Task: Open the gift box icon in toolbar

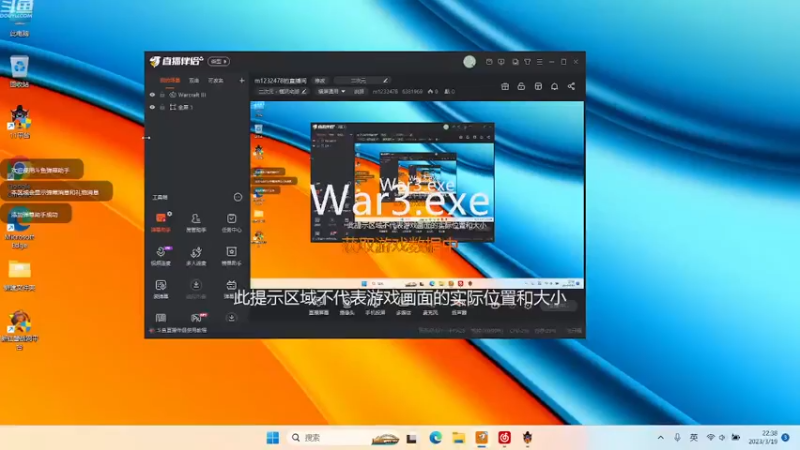Action: 505,86
